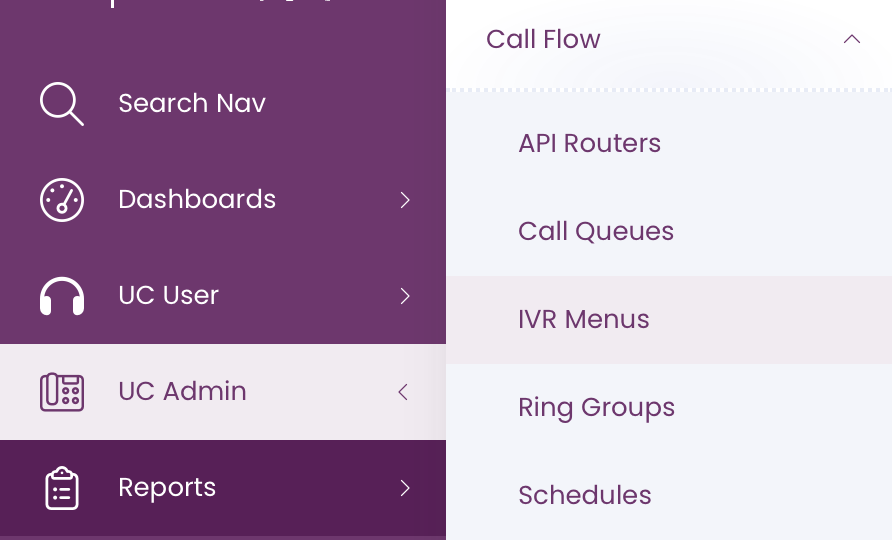Image resolution: width=892 pixels, height=540 pixels.
Task: Click the Reports clipboard icon
Action: point(62,488)
